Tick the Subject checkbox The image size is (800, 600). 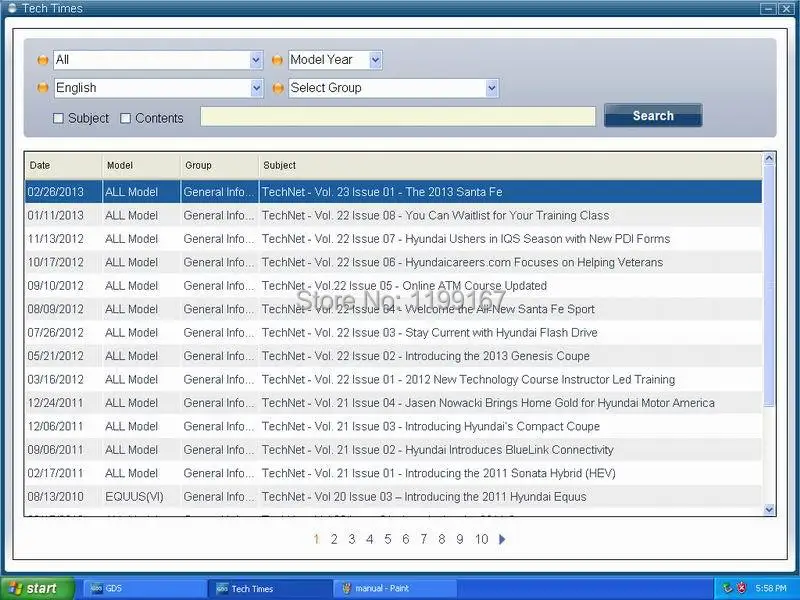tap(58, 118)
